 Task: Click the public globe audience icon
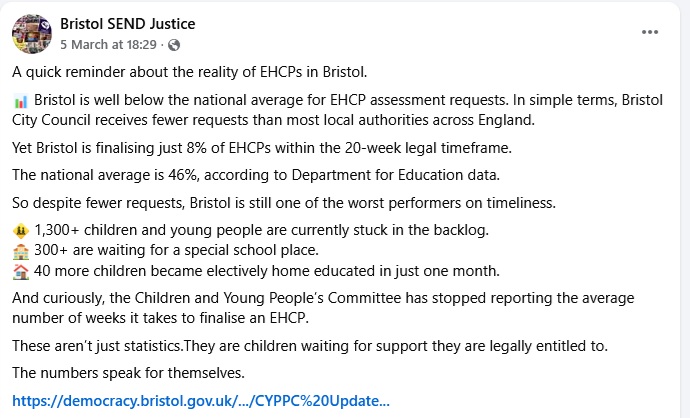point(175,45)
